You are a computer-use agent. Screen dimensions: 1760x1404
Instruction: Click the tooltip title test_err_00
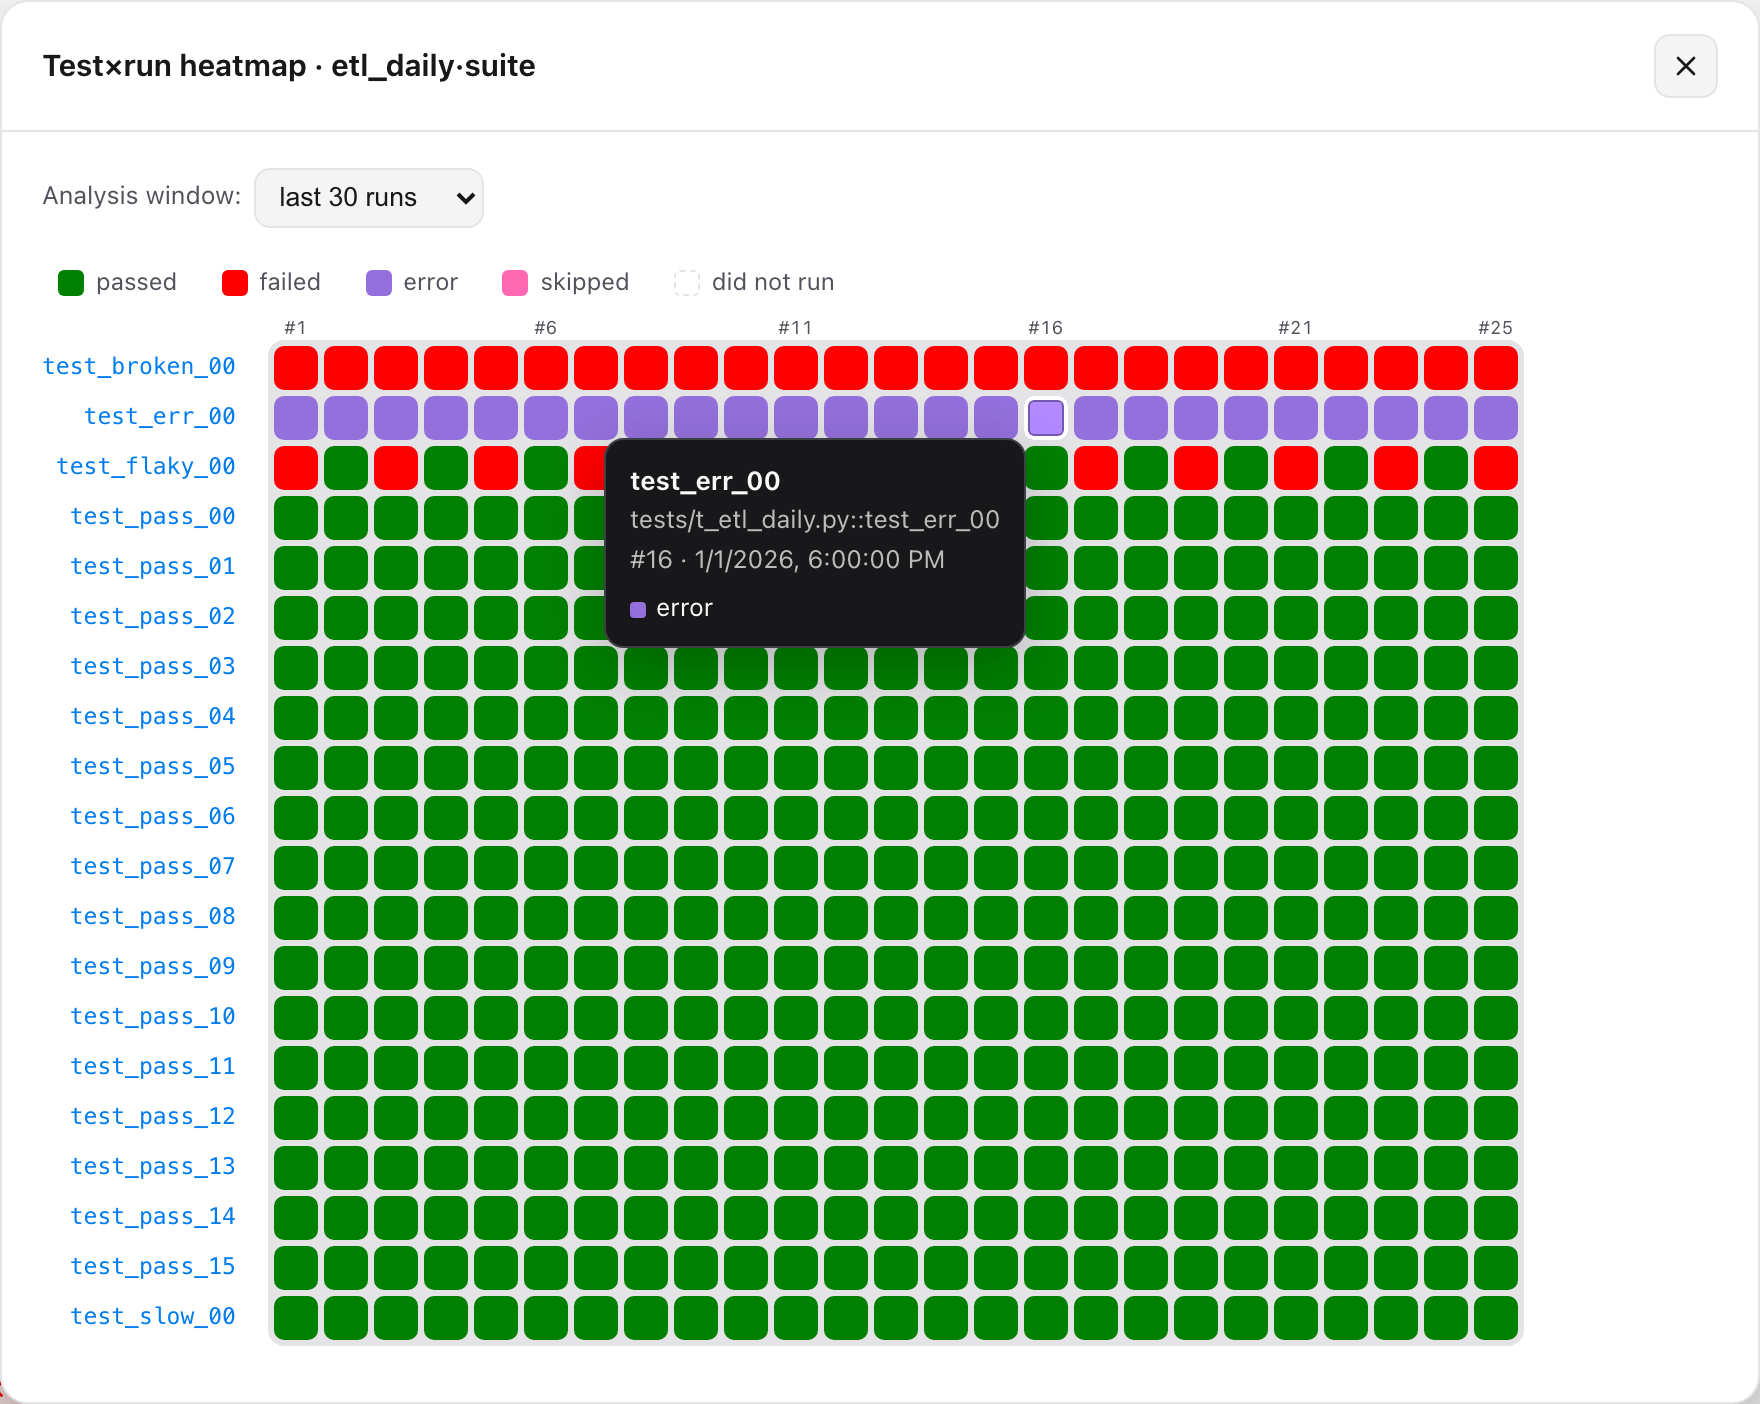click(x=705, y=482)
